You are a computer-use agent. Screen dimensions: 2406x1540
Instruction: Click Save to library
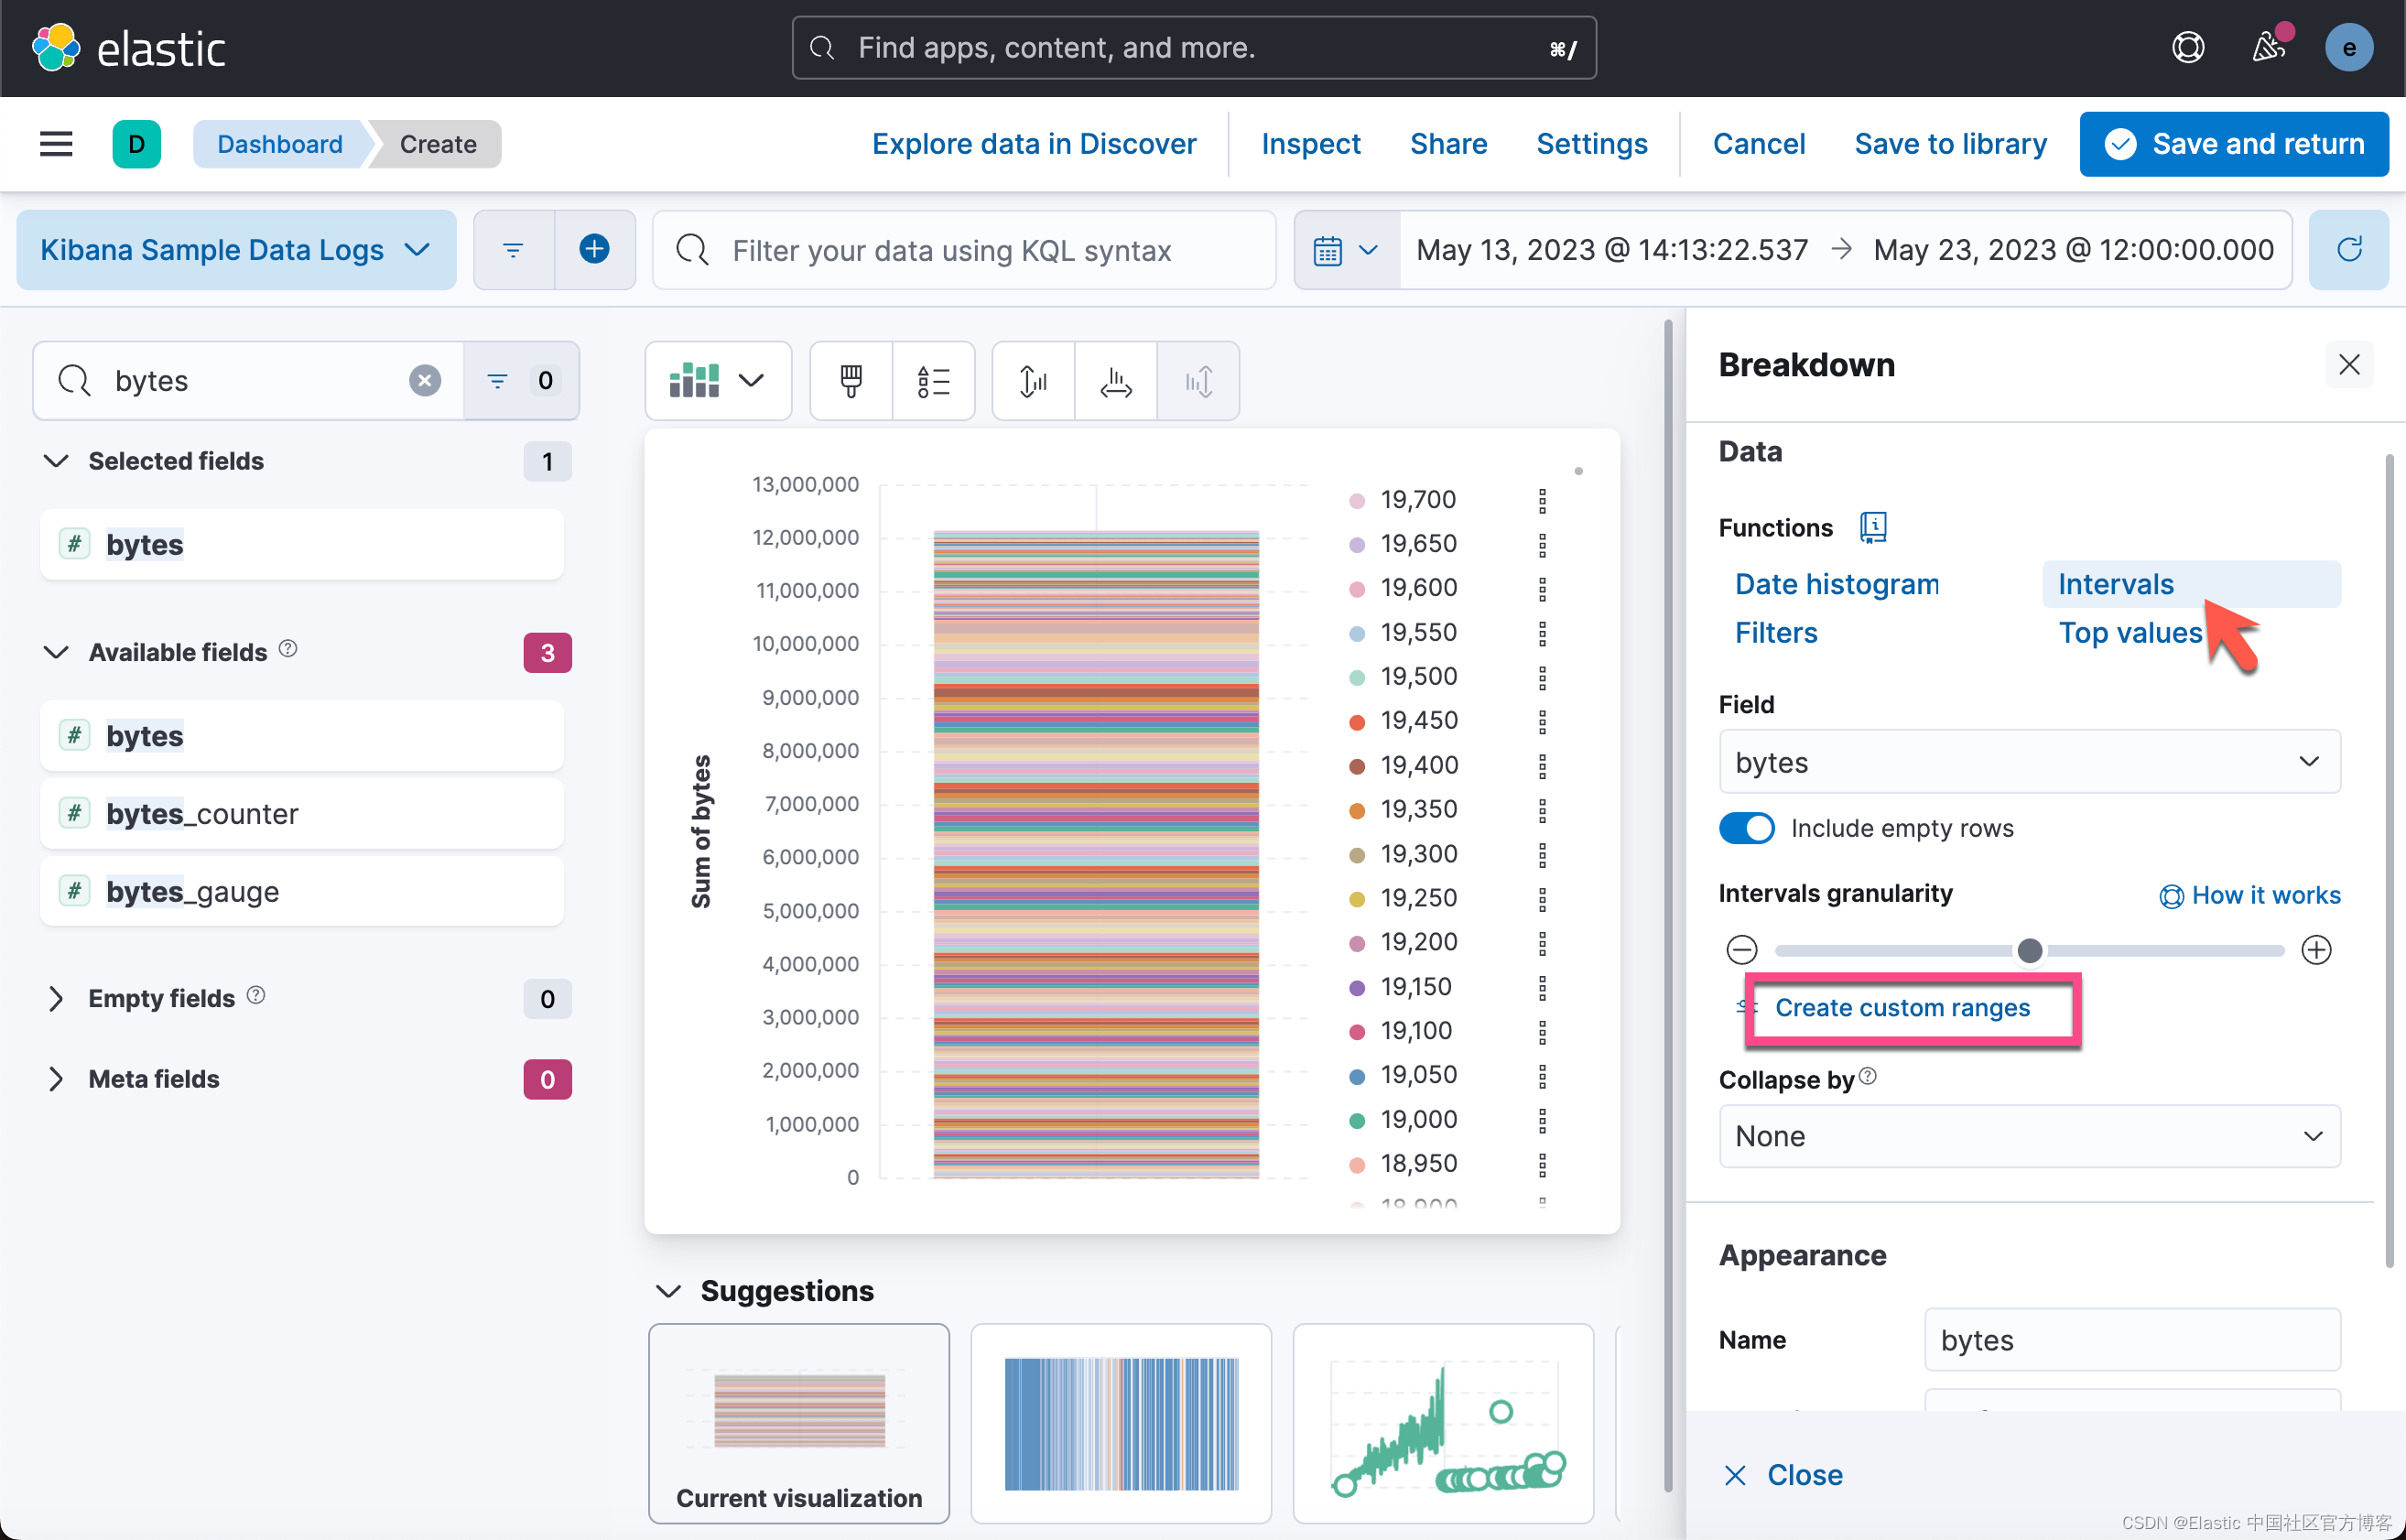[1950, 144]
